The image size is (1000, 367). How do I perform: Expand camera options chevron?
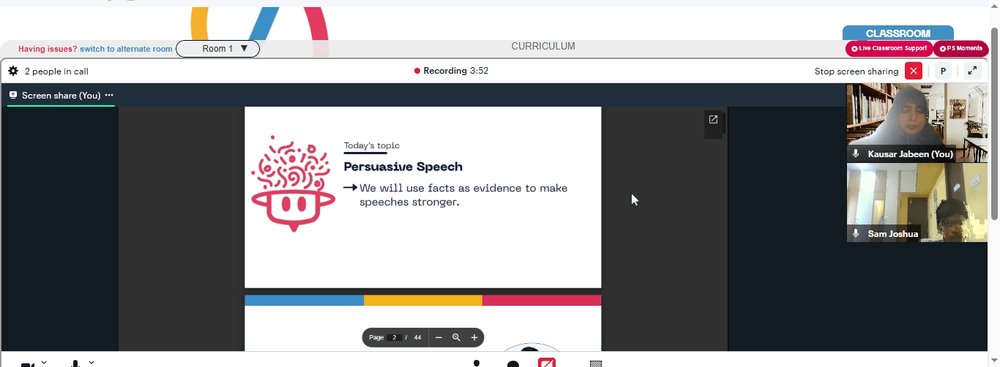pos(44,363)
